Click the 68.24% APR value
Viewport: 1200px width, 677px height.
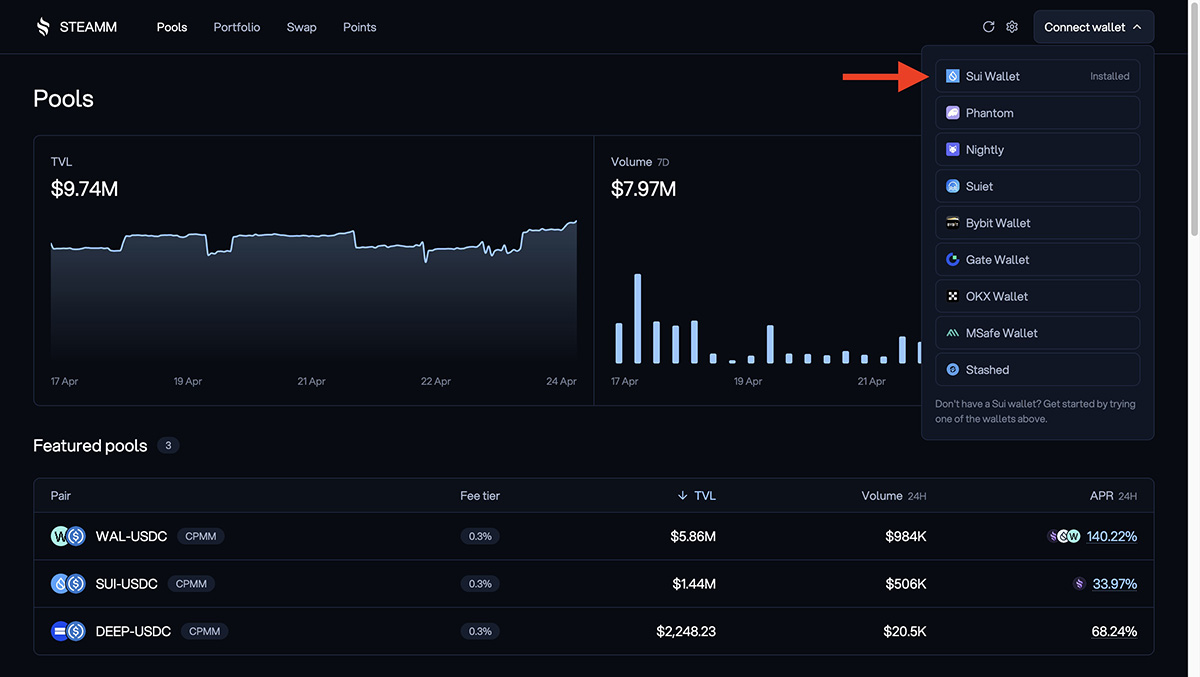pyautogui.click(x=1114, y=631)
